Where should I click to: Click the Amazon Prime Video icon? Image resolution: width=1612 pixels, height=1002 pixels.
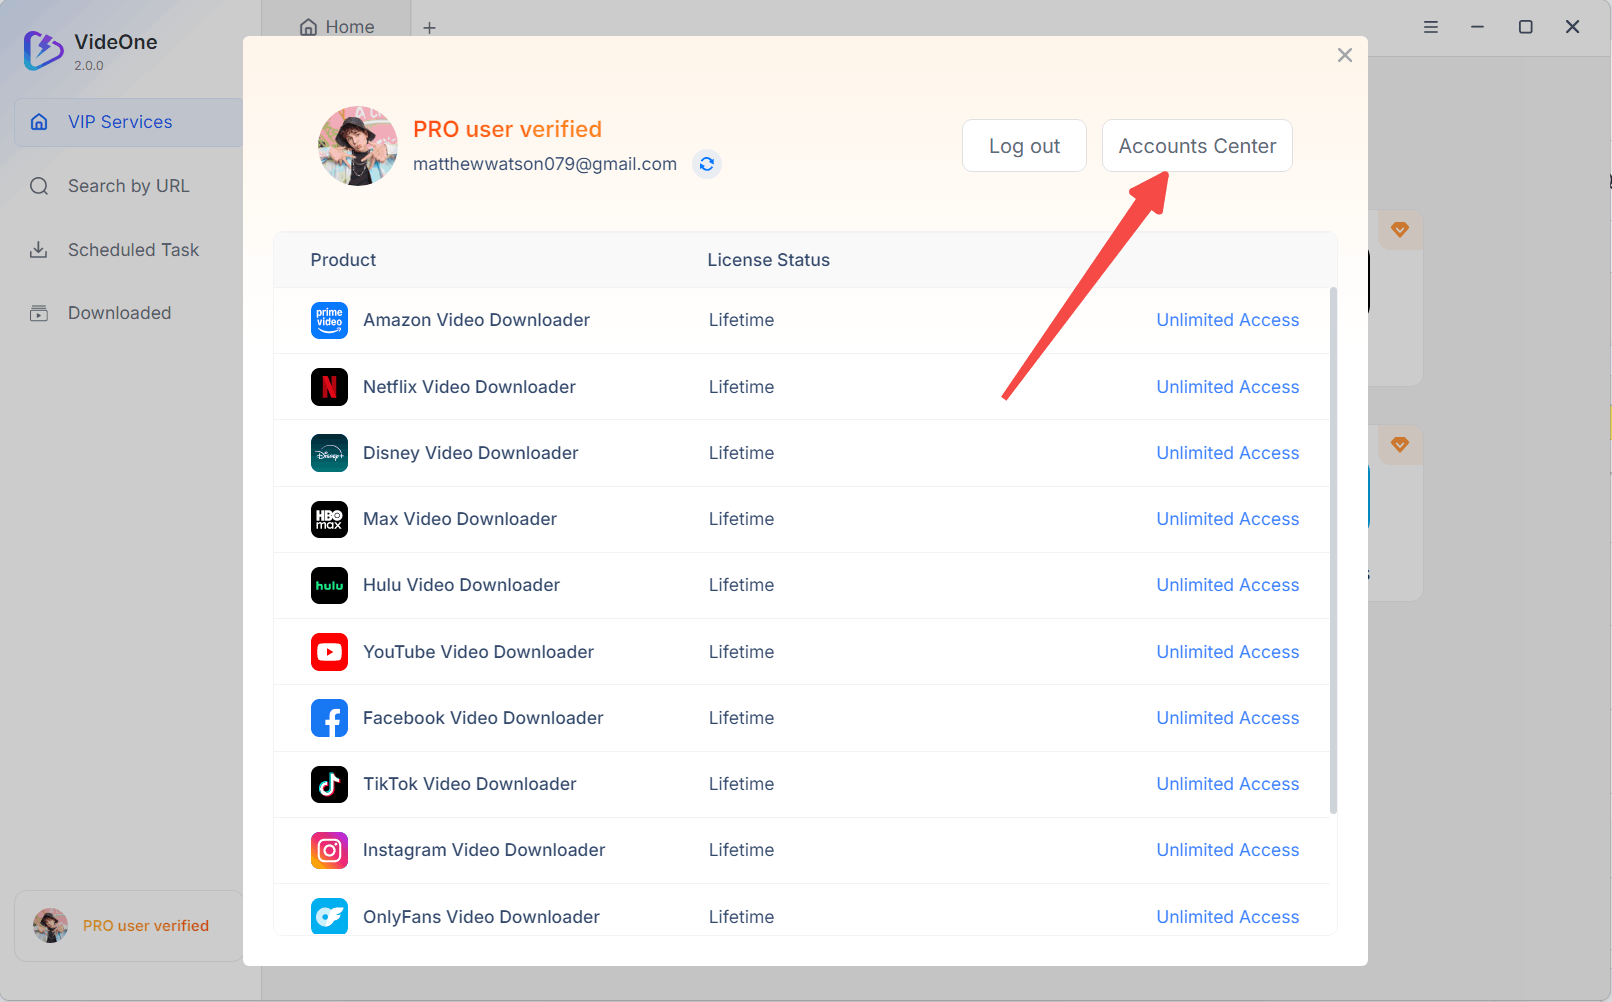329,320
